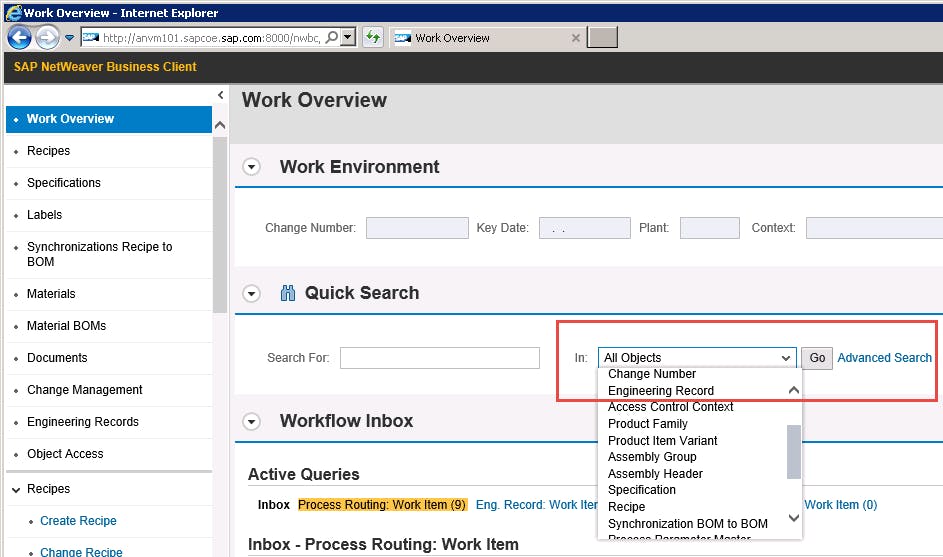Click the dropdown list scrollbar thumb
Image resolution: width=943 pixels, height=557 pixels.
[794, 452]
